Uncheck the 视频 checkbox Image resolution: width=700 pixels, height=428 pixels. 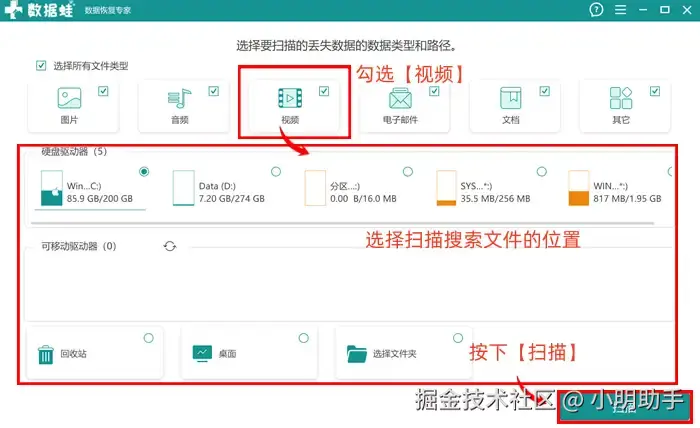[x=324, y=91]
